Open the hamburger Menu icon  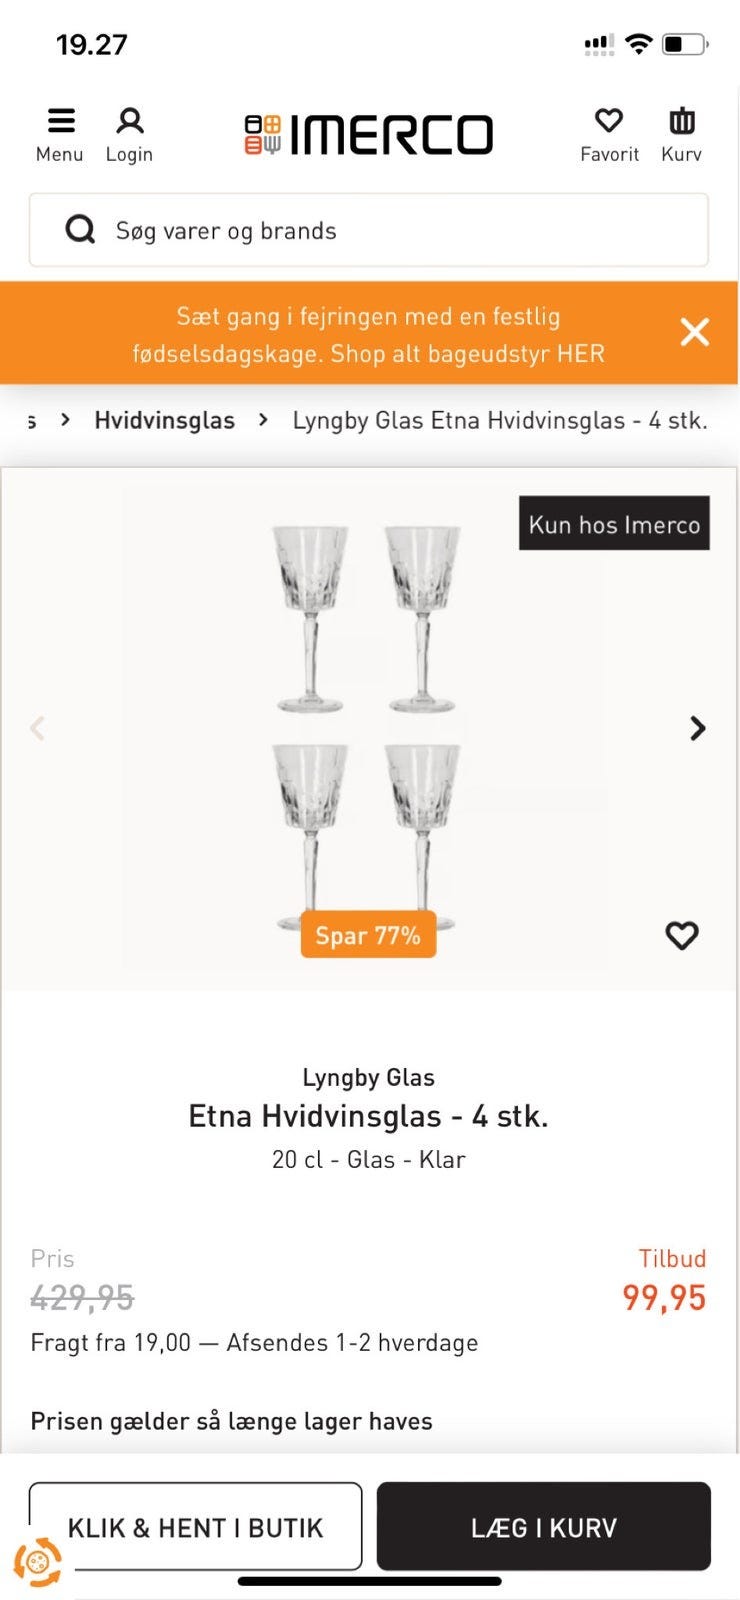pyautogui.click(x=60, y=122)
